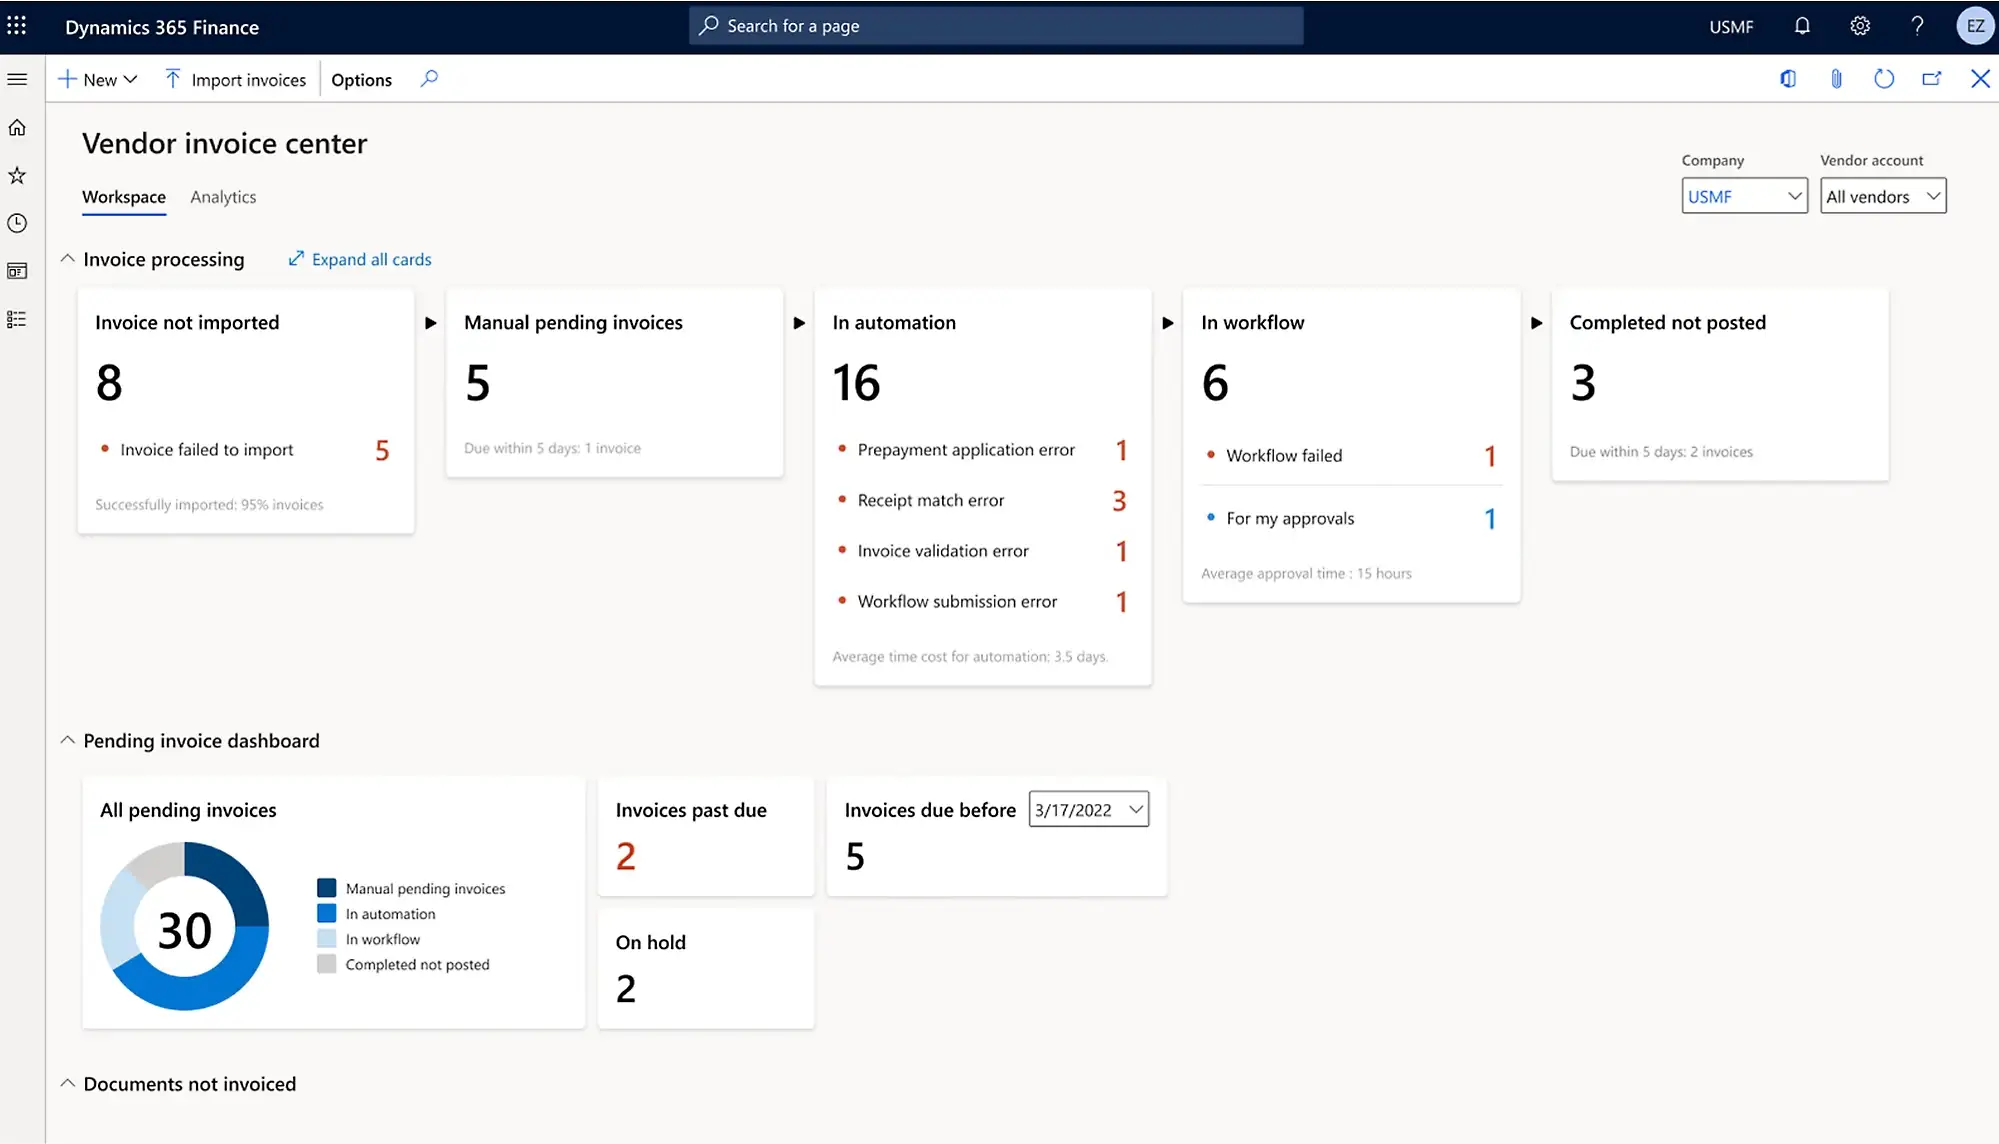This screenshot has width=1999, height=1144.
Task: Open For my approvals entries
Action: point(1351,518)
